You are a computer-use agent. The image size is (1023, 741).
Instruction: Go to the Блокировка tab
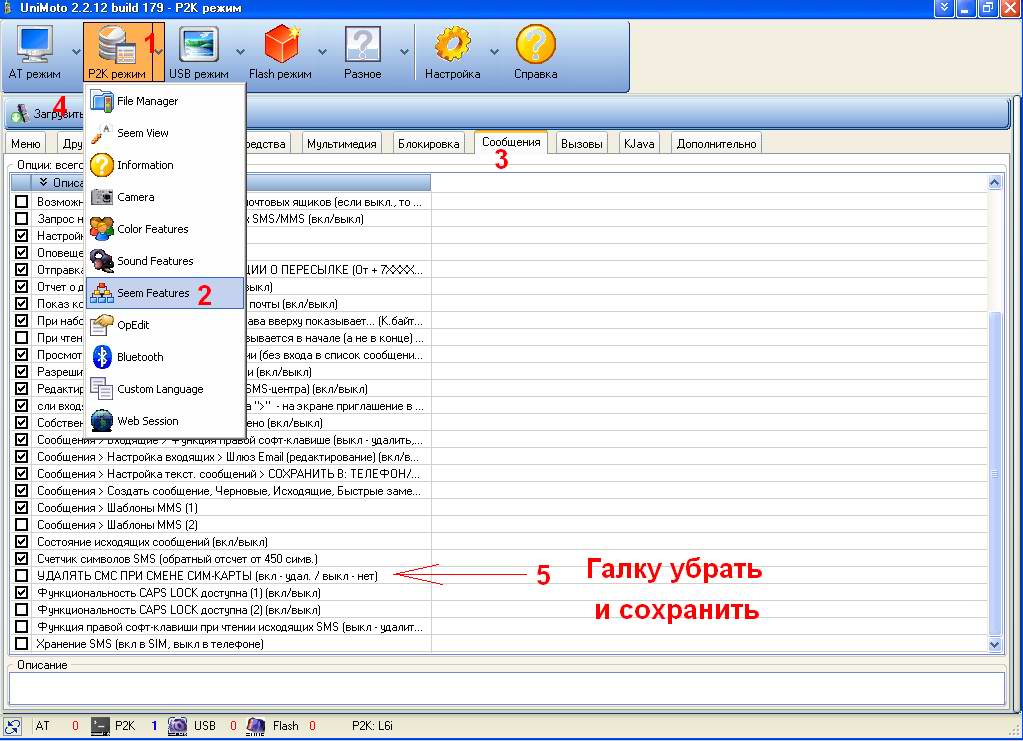pos(429,144)
